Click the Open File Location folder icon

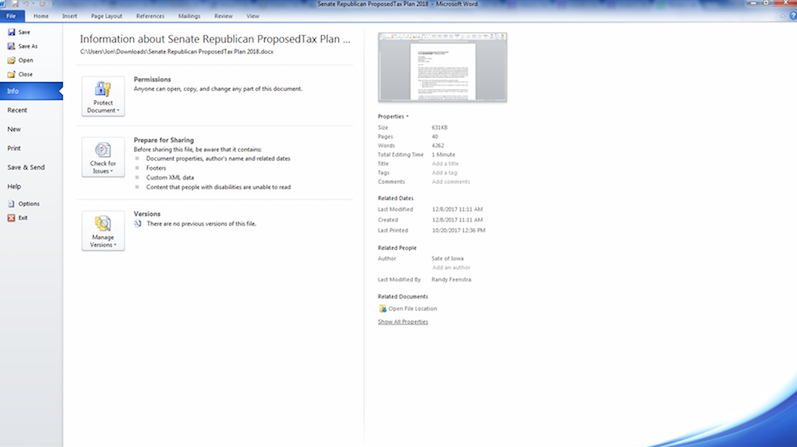point(383,309)
